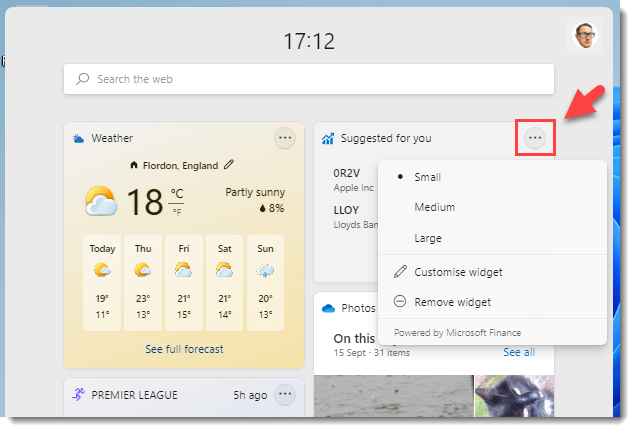
Task: Open See all photos link
Action: click(x=519, y=352)
